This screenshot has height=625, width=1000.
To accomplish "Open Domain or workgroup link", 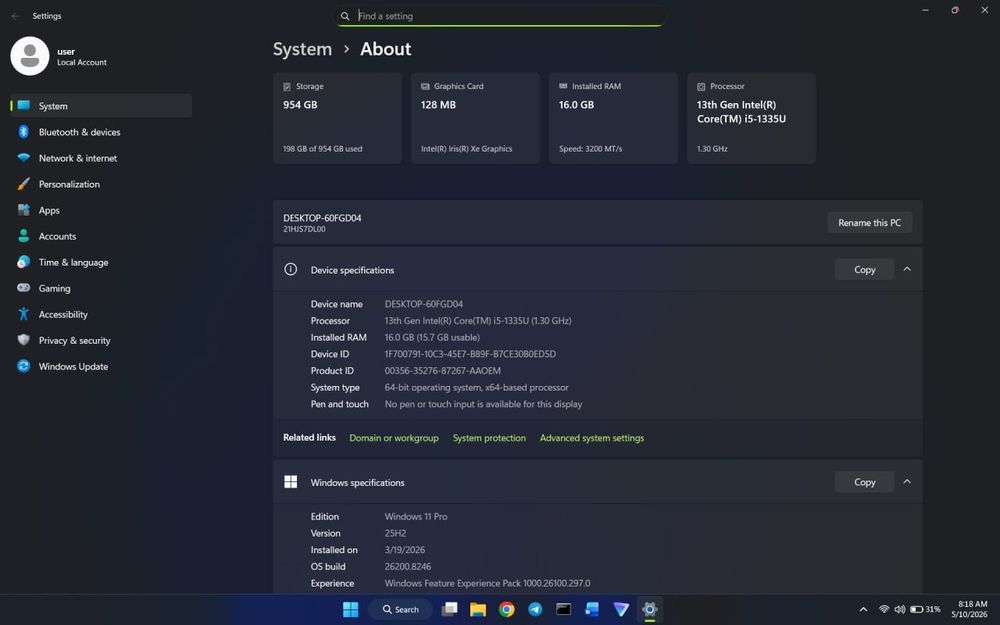I will click(393, 438).
